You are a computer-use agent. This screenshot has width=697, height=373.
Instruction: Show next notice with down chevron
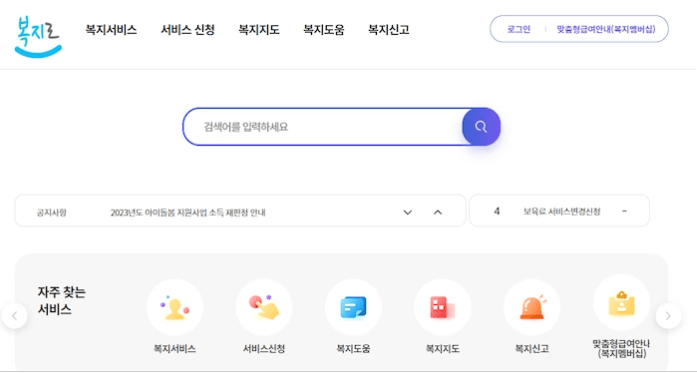click(x=408, y=212)
